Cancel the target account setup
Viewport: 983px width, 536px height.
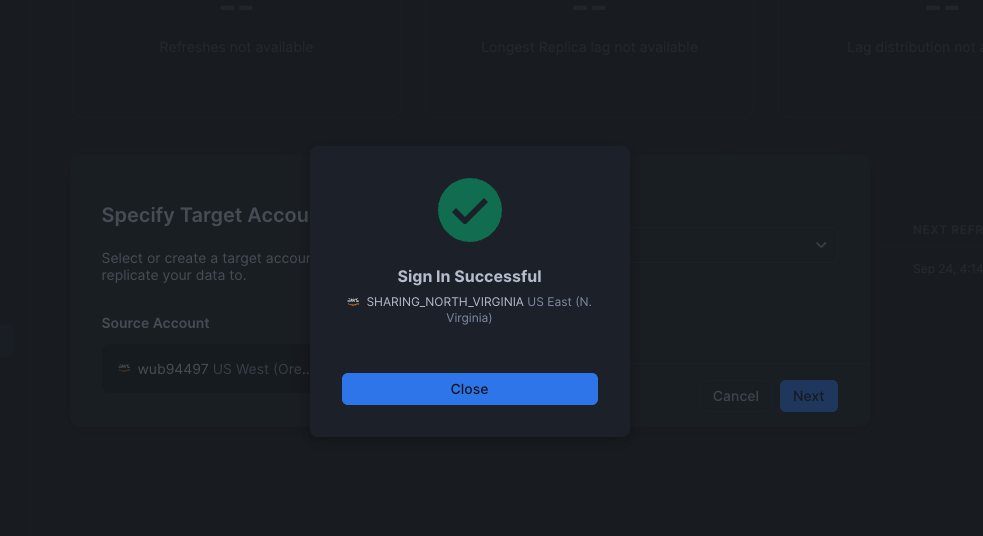(735, 396)
